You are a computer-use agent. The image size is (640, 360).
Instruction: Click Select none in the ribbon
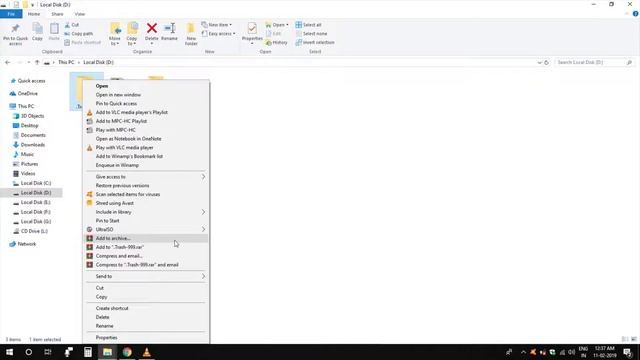311,34
